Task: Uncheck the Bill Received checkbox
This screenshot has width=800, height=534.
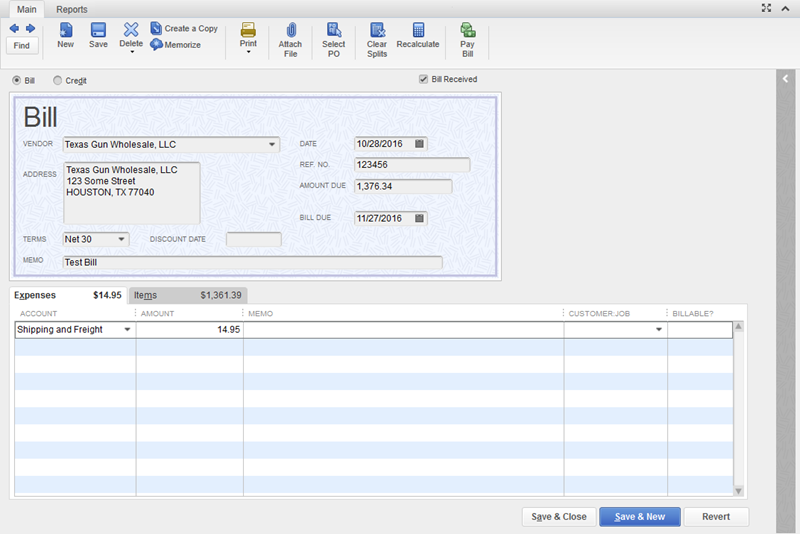Action: 423,79
